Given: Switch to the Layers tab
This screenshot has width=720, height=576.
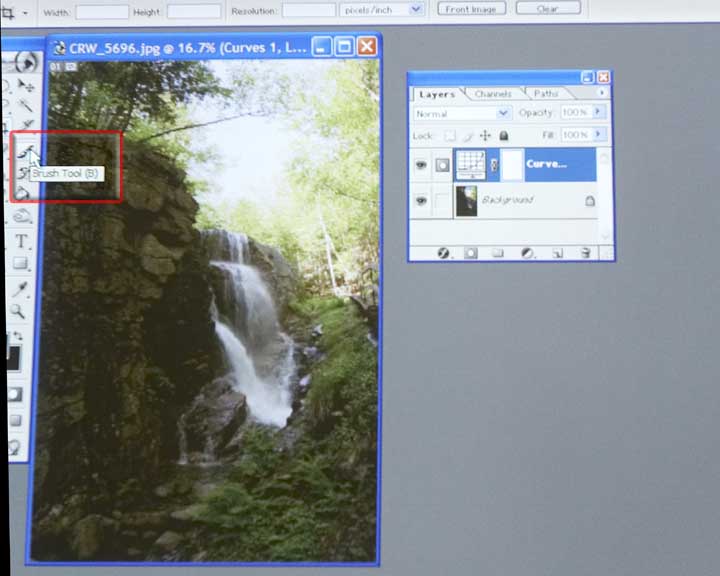Looking at the screenshot, I should point(437,94).
